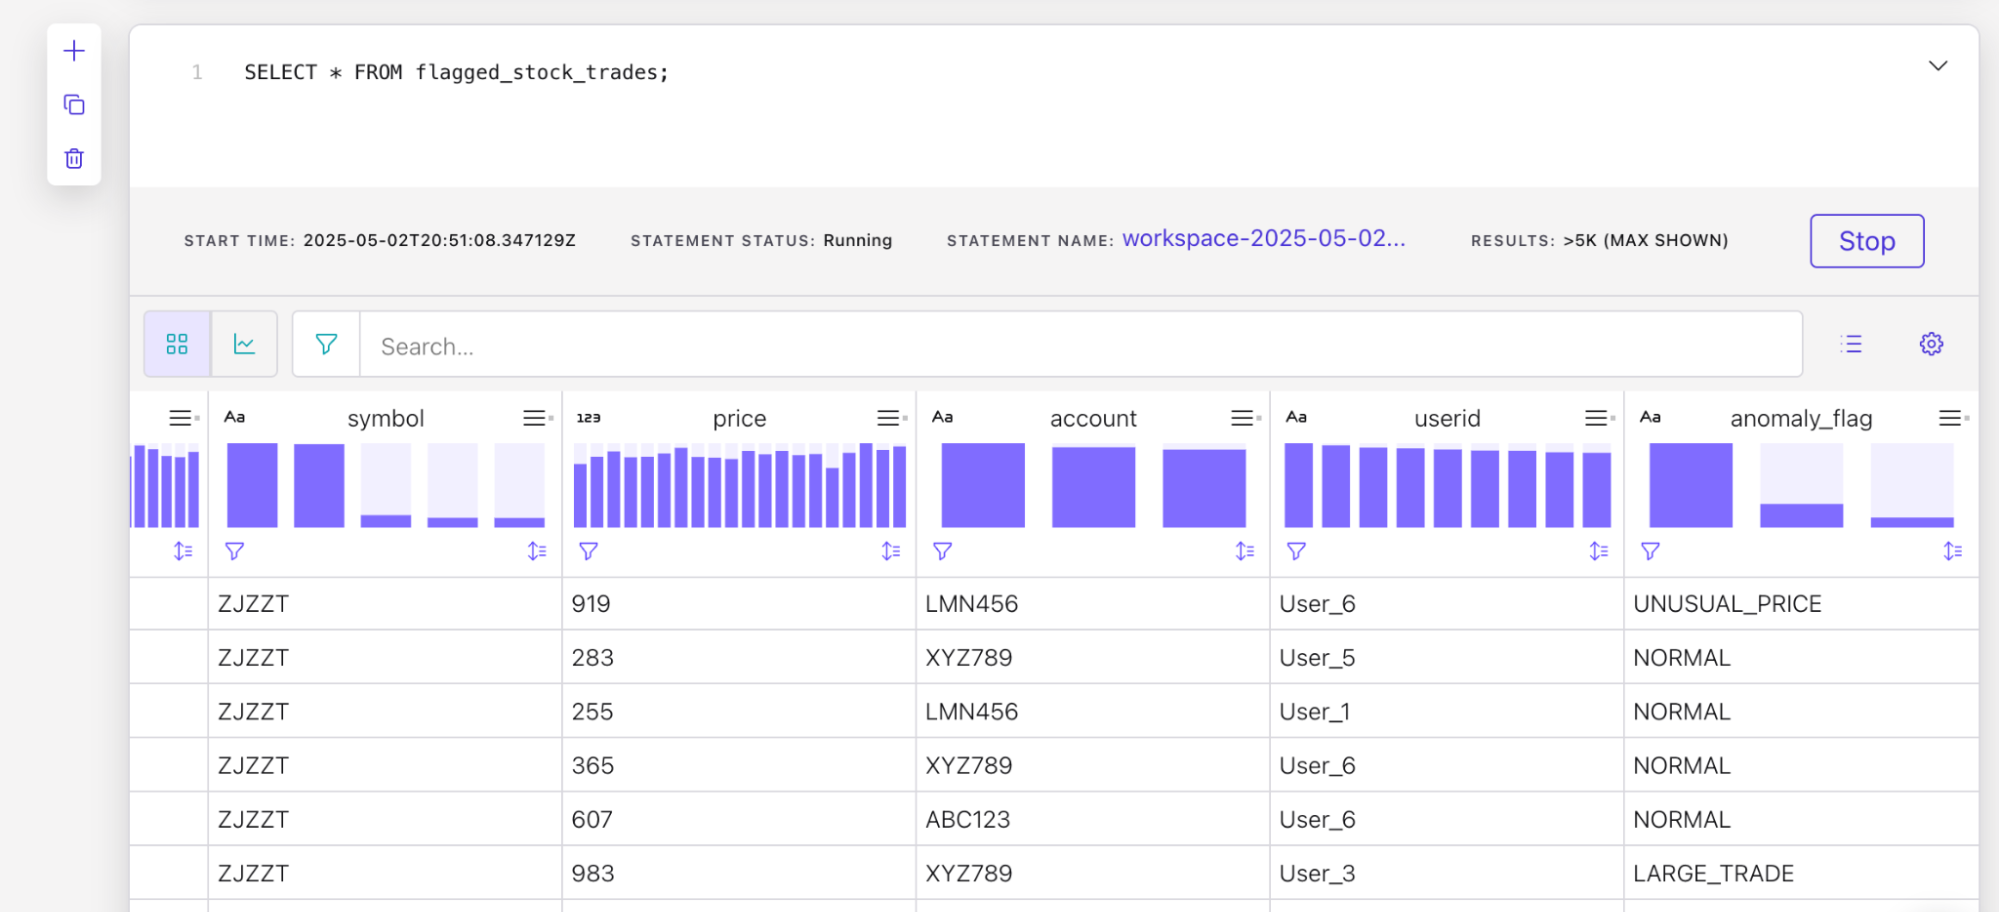Screen dimensions: 1999x912
Task: Click the symbol column text-type icon
Action: tap(235, 417)
